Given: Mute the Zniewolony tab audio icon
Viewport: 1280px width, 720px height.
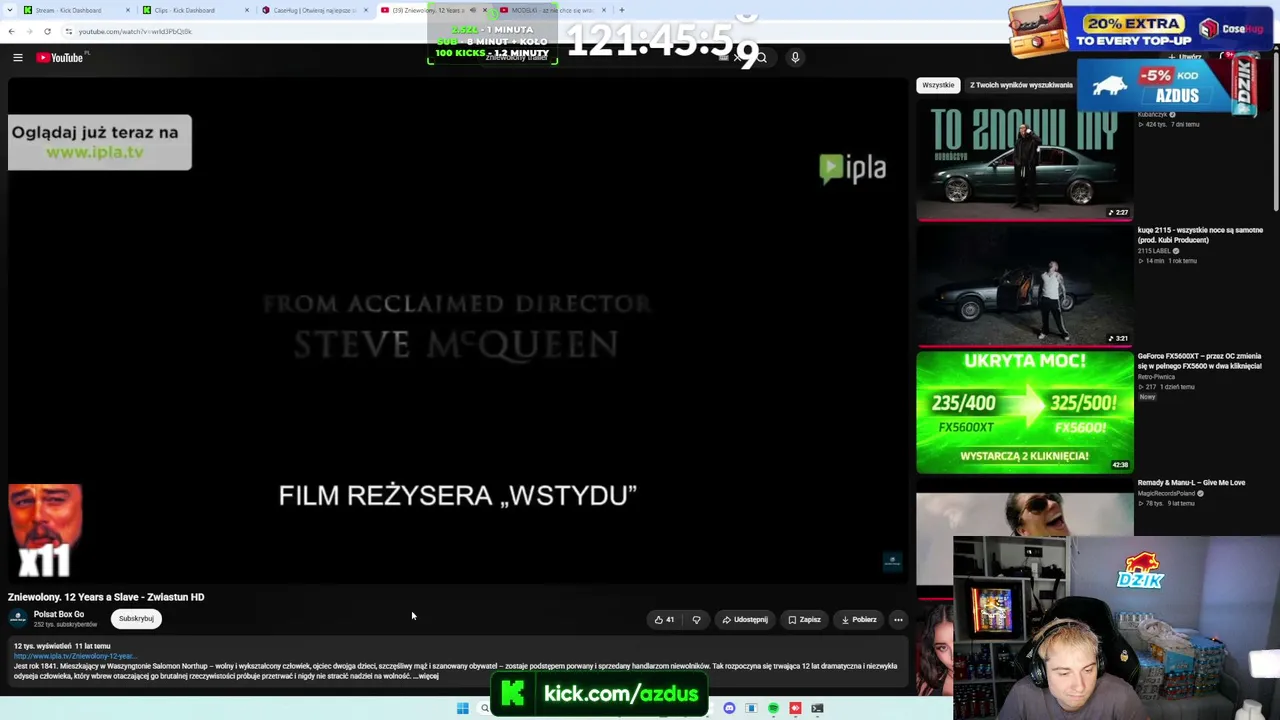Looking at the screenshot, I should coord(473,10).
